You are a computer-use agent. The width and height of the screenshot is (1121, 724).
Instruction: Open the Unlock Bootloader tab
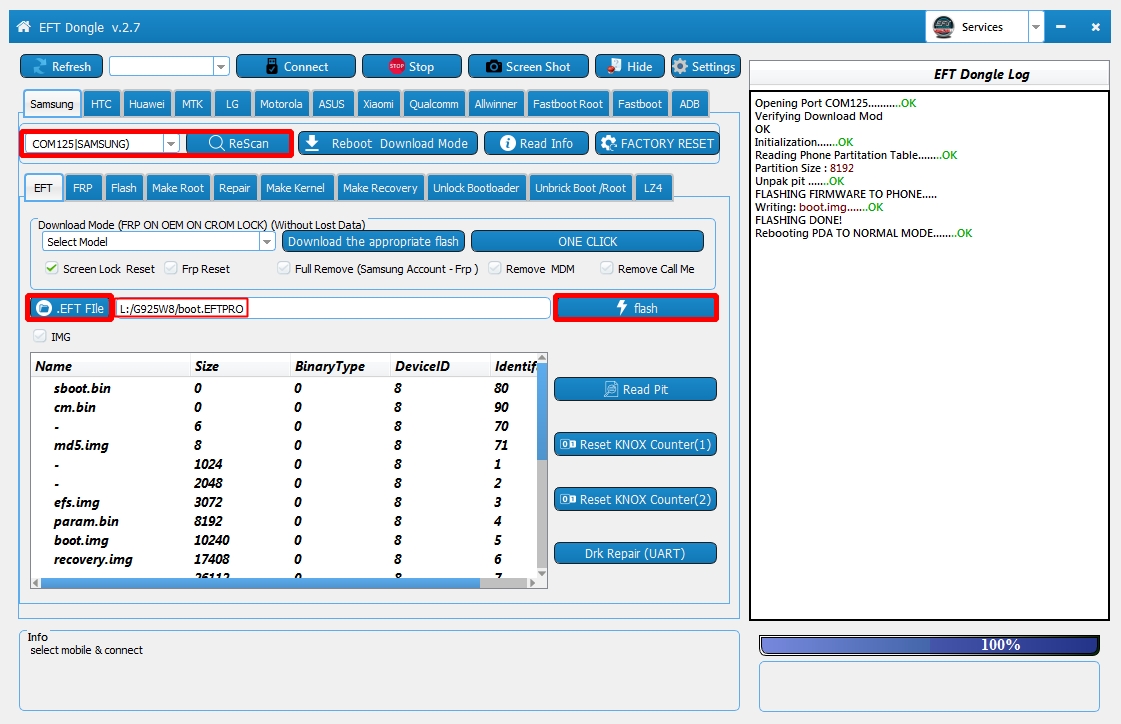[x=476, y=188]
